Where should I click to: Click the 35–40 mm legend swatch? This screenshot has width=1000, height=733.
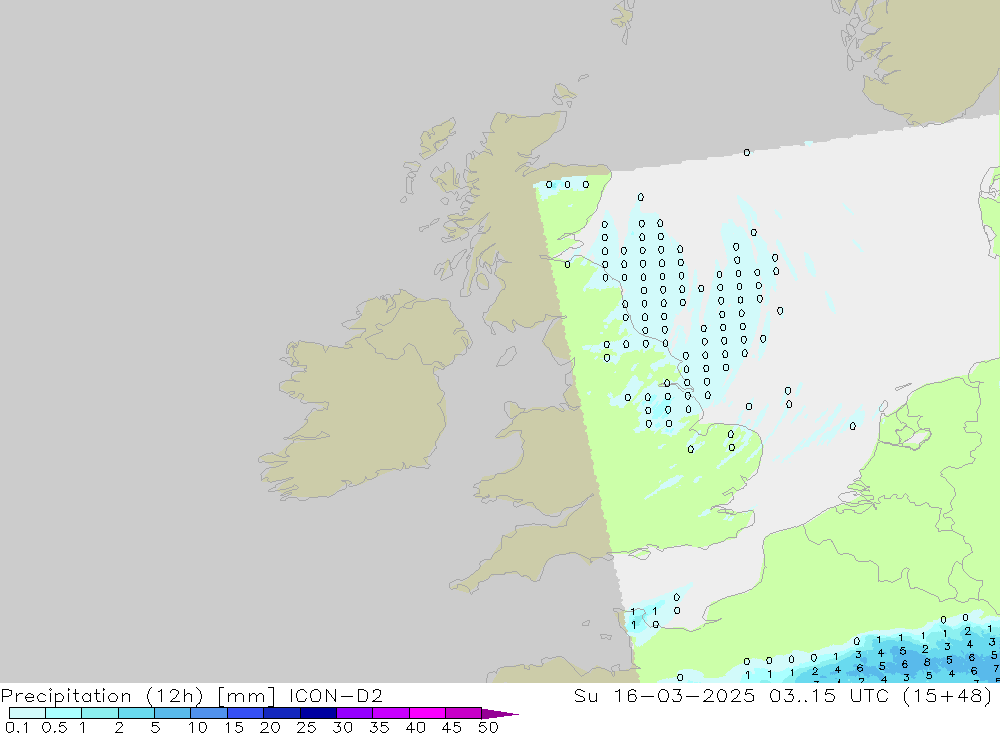pos(391,713)
